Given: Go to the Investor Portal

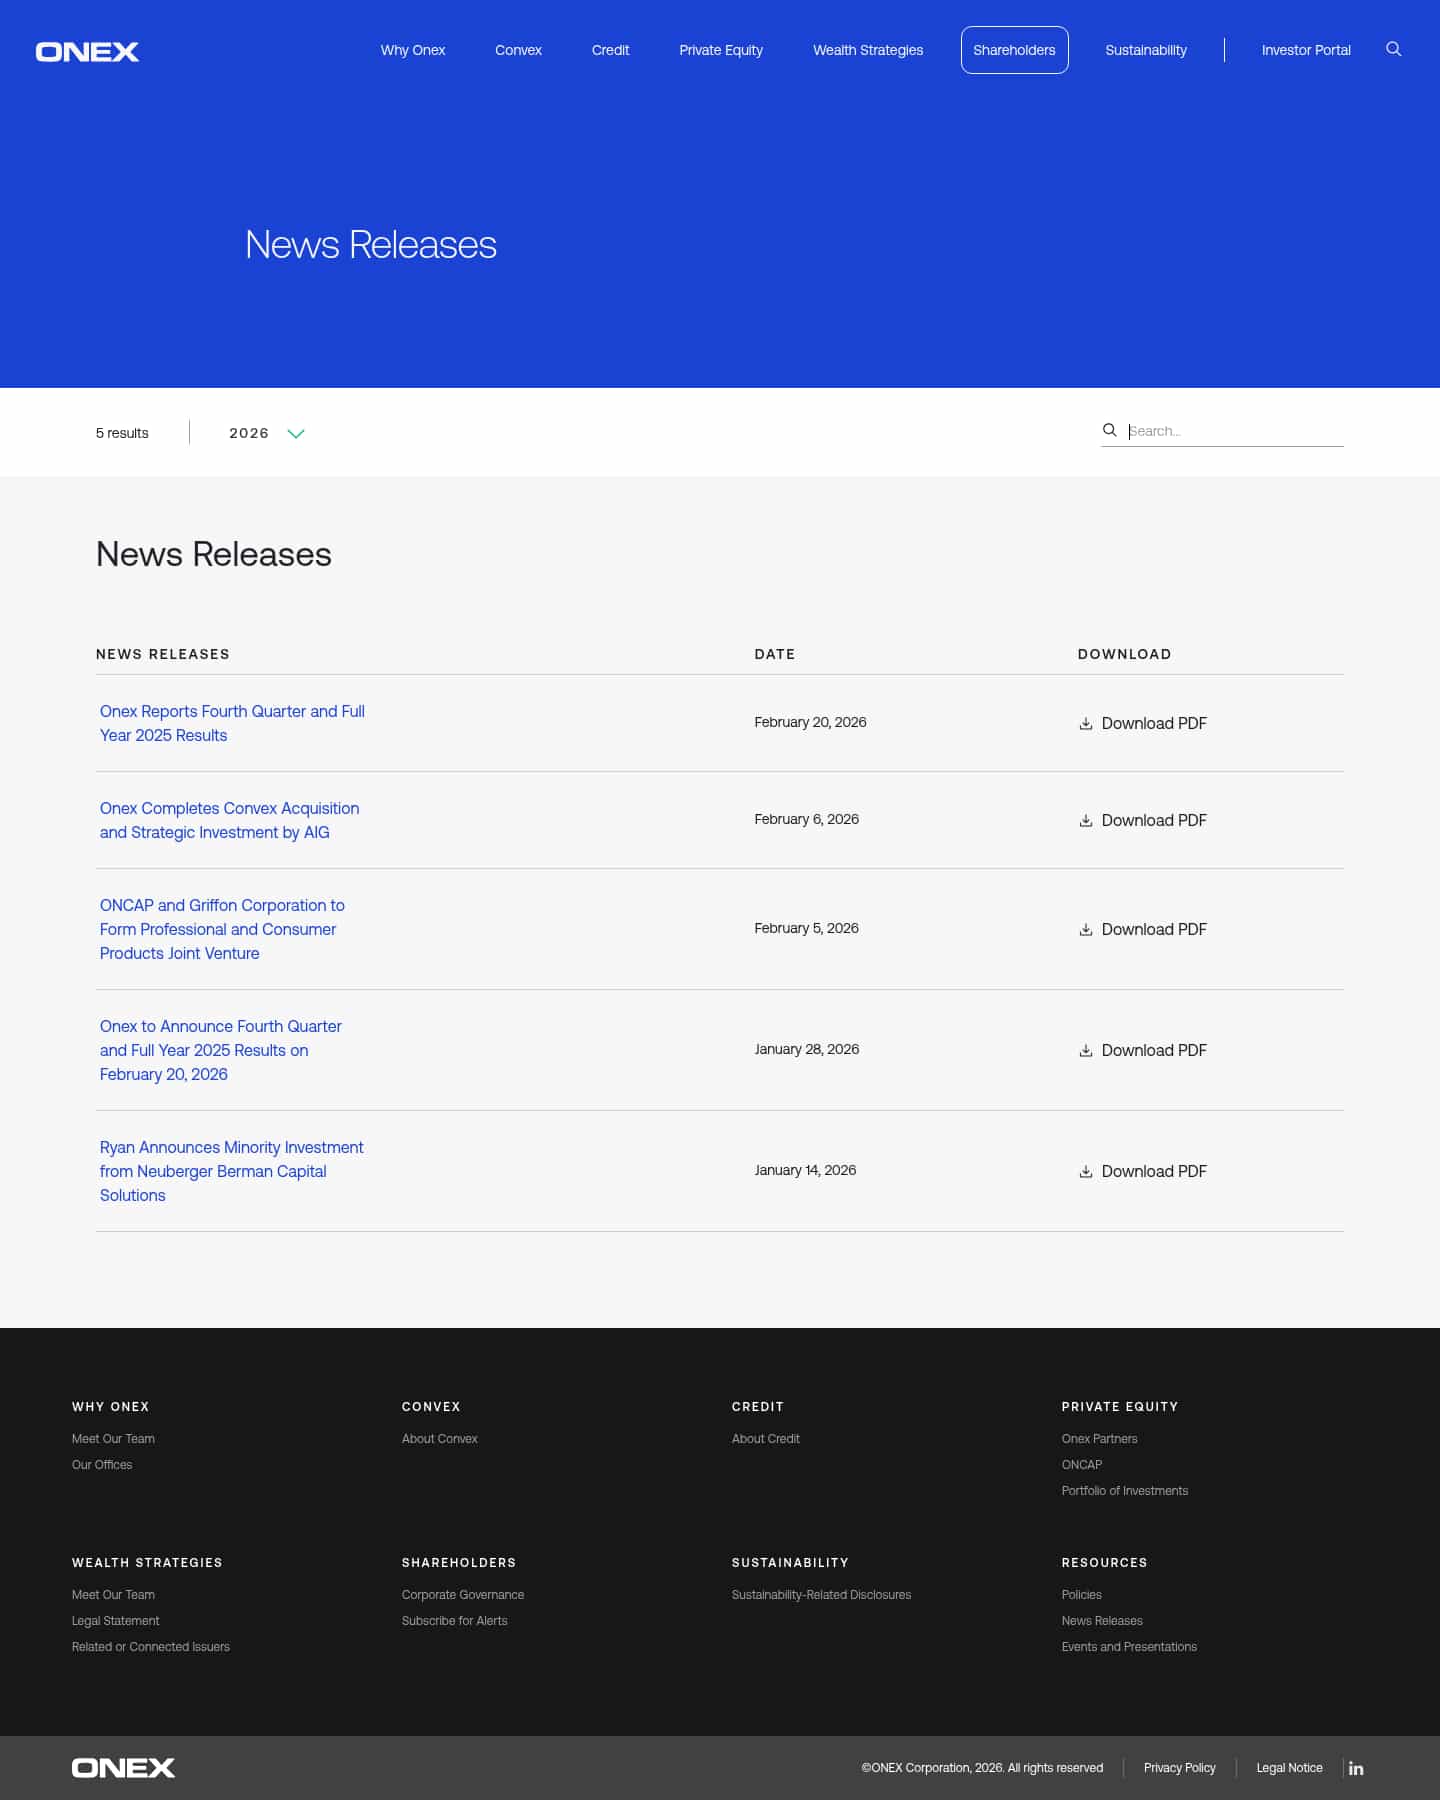Looking at the screenshot, I should pos(1306,50).
